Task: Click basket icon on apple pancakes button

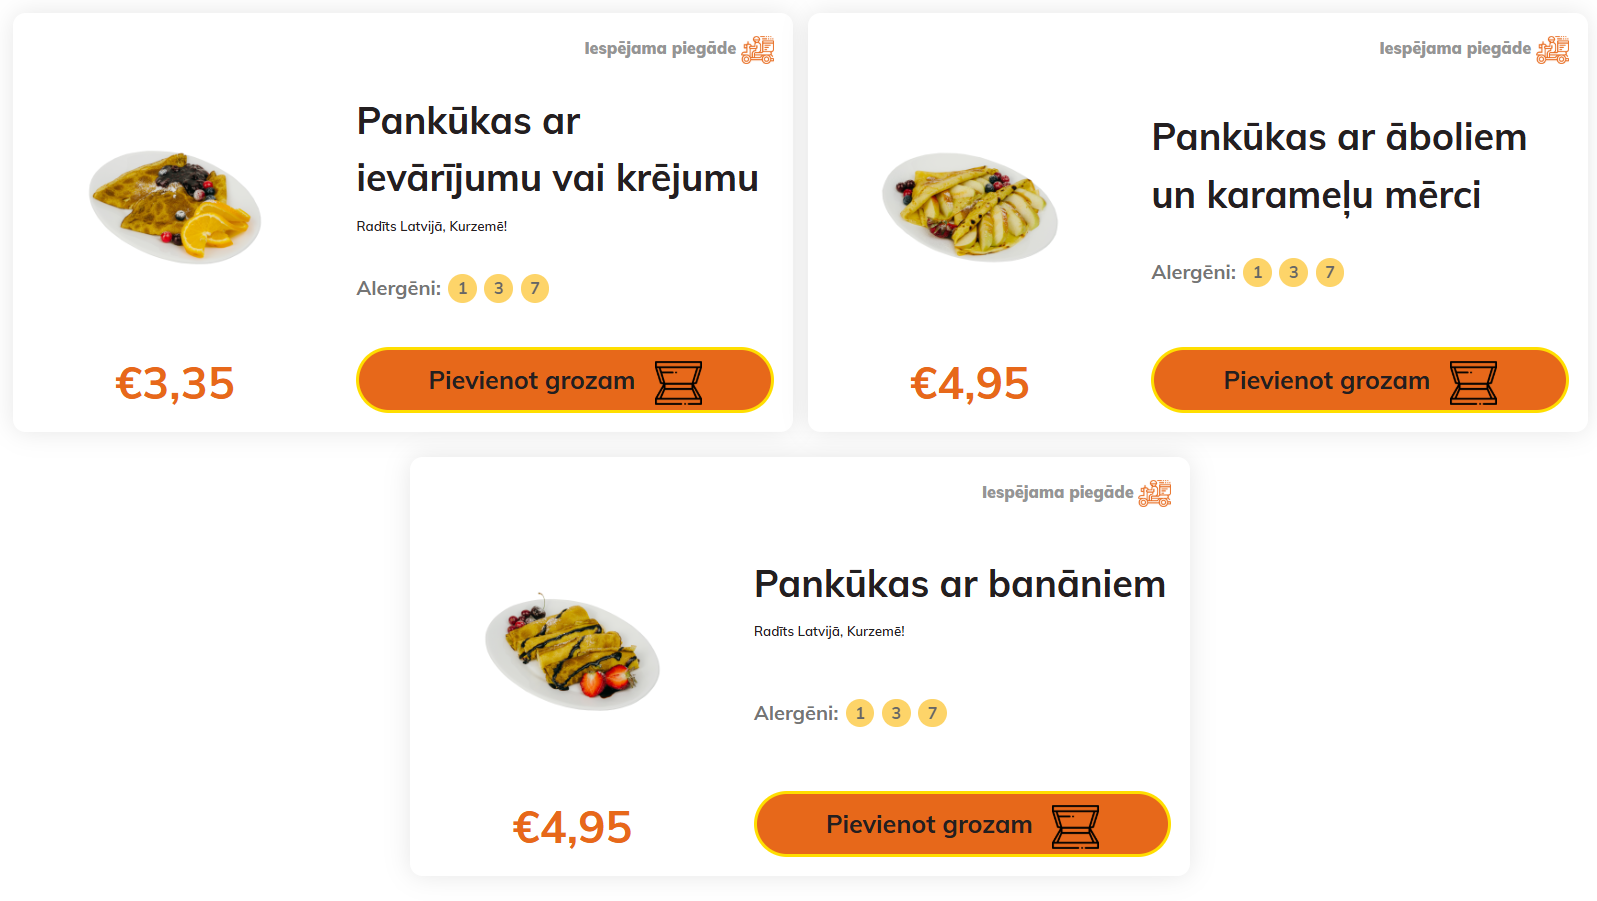Action: tap(1473, 382)
